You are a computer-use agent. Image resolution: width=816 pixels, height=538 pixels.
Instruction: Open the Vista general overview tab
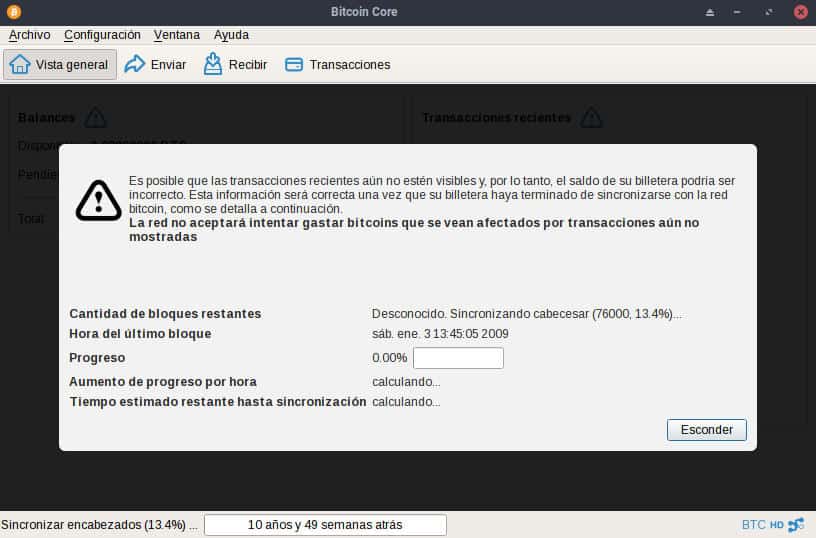61,64
